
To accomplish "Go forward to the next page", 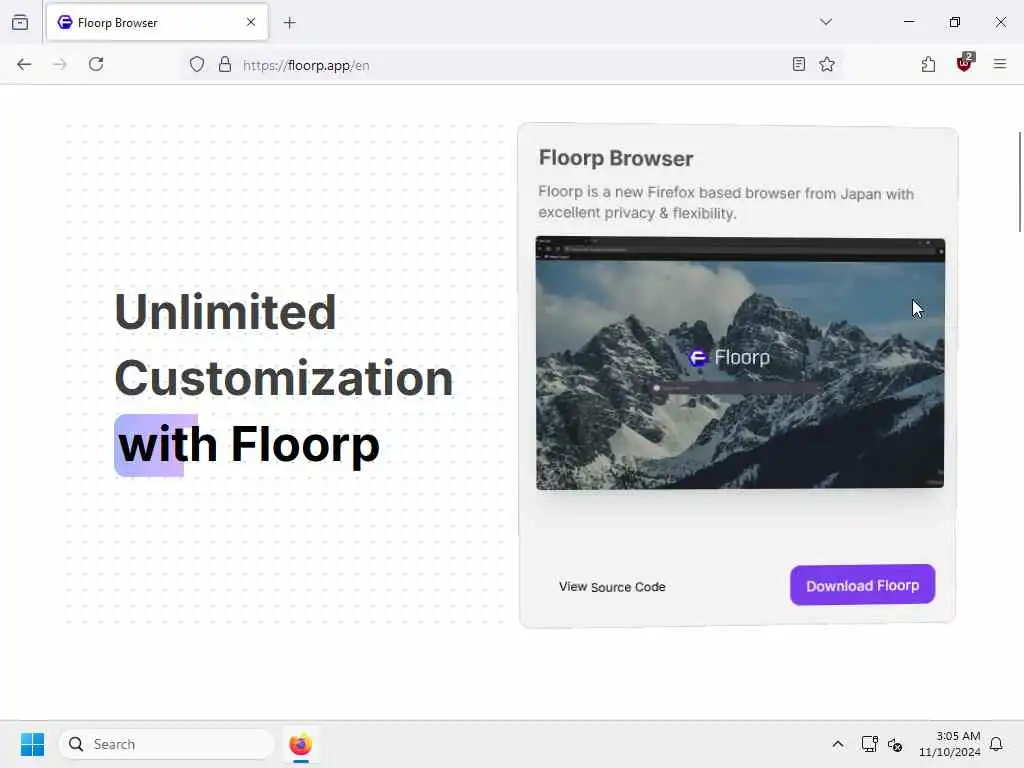I will point(60,64).
